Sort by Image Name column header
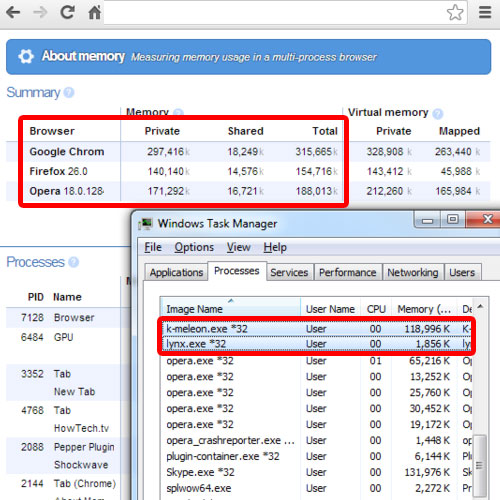This screenshot has height=500, width=500. (x=231, y=309)
